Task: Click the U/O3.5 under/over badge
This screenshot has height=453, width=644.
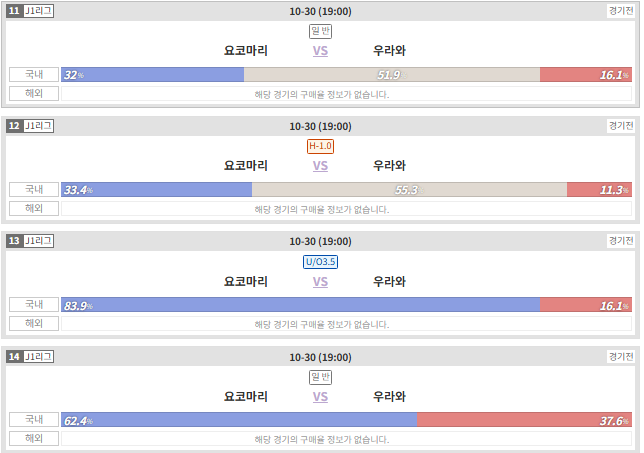Action: 320,262
